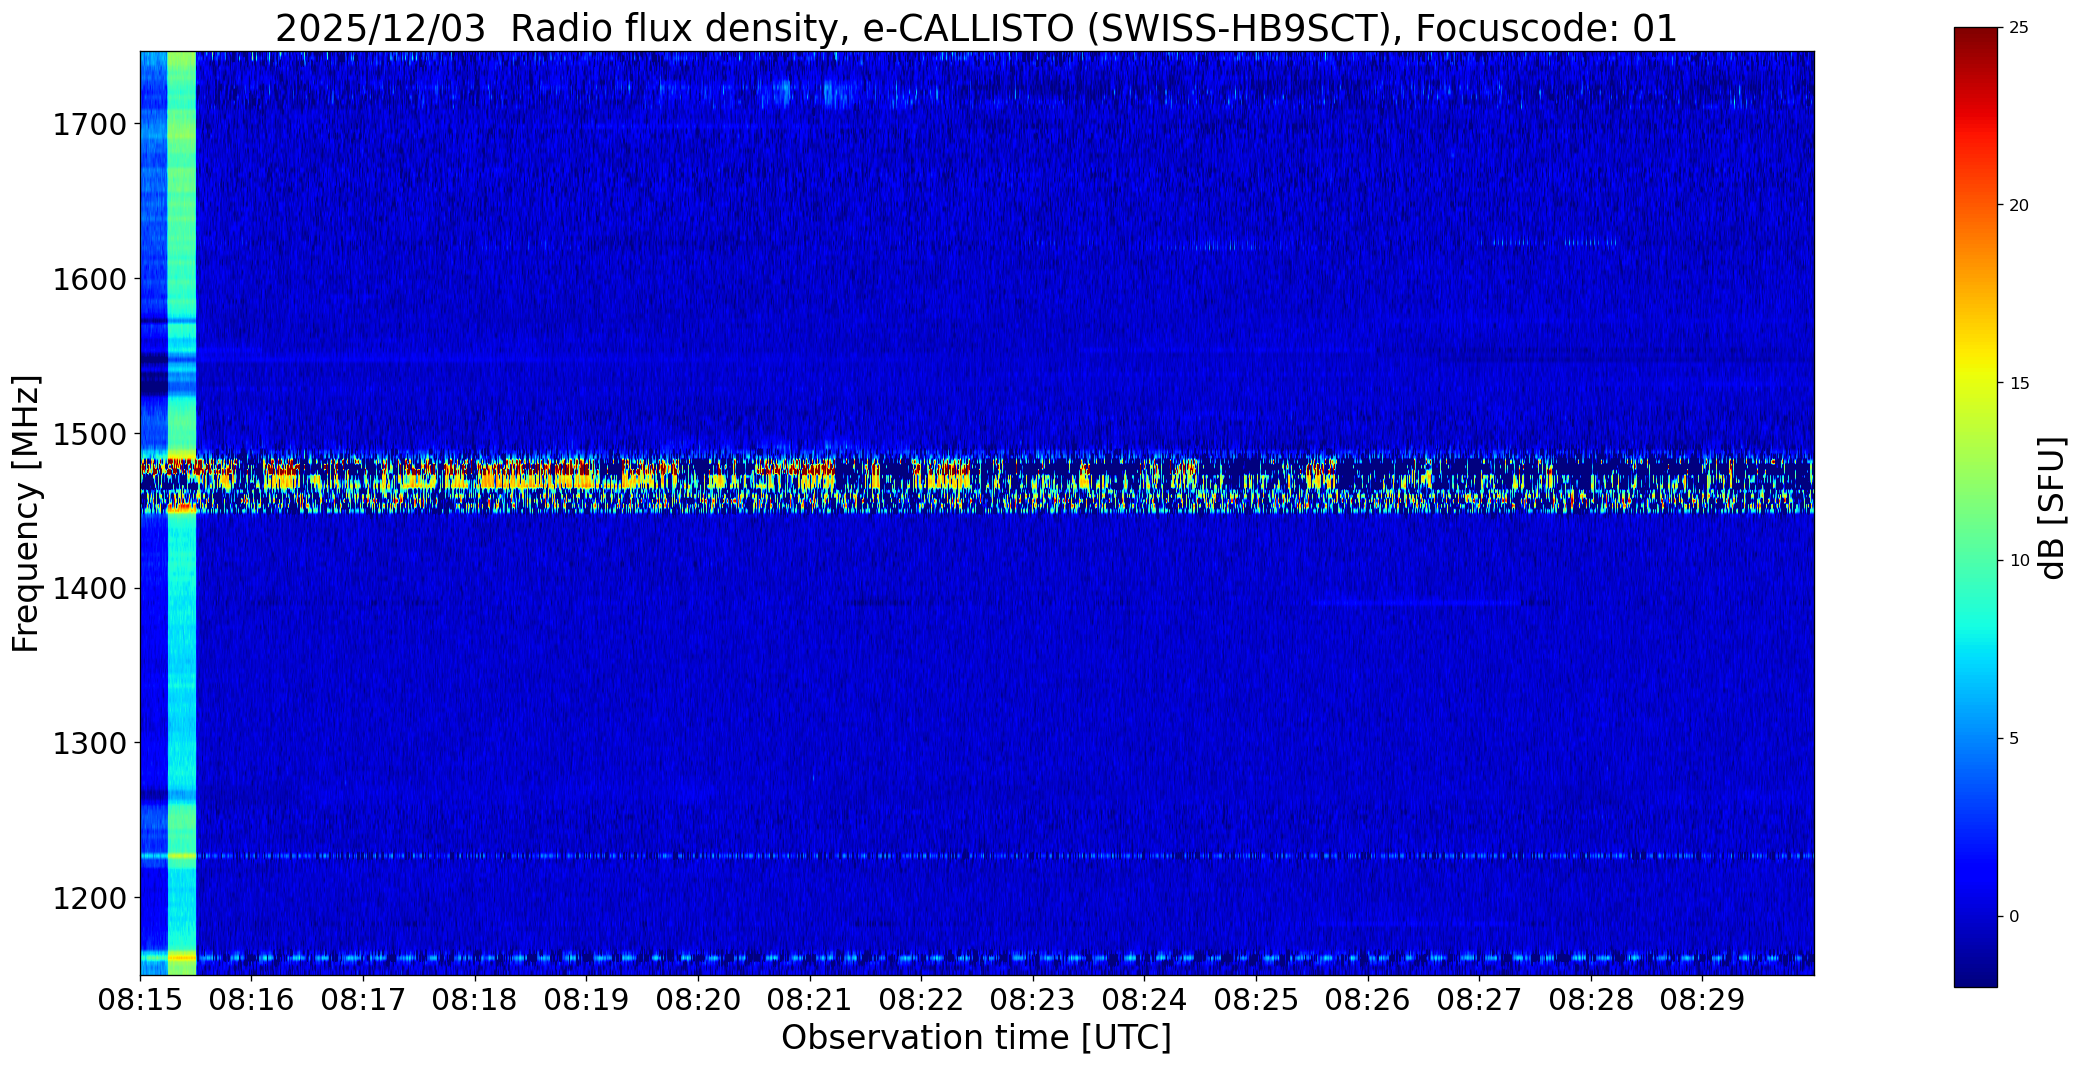This screenshot has width=2082, height=1067.
Task: Click the colorbar tick label 10
Action: coord(2019,561)
